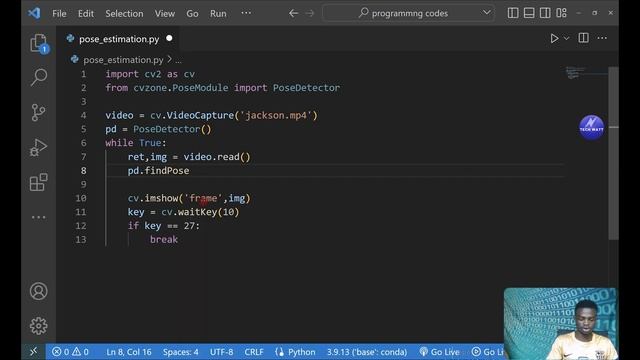This screenshot has height=360, width=640.
Task: Select interpreter 3.9.13 ('base': conda)
Action: 367,352
